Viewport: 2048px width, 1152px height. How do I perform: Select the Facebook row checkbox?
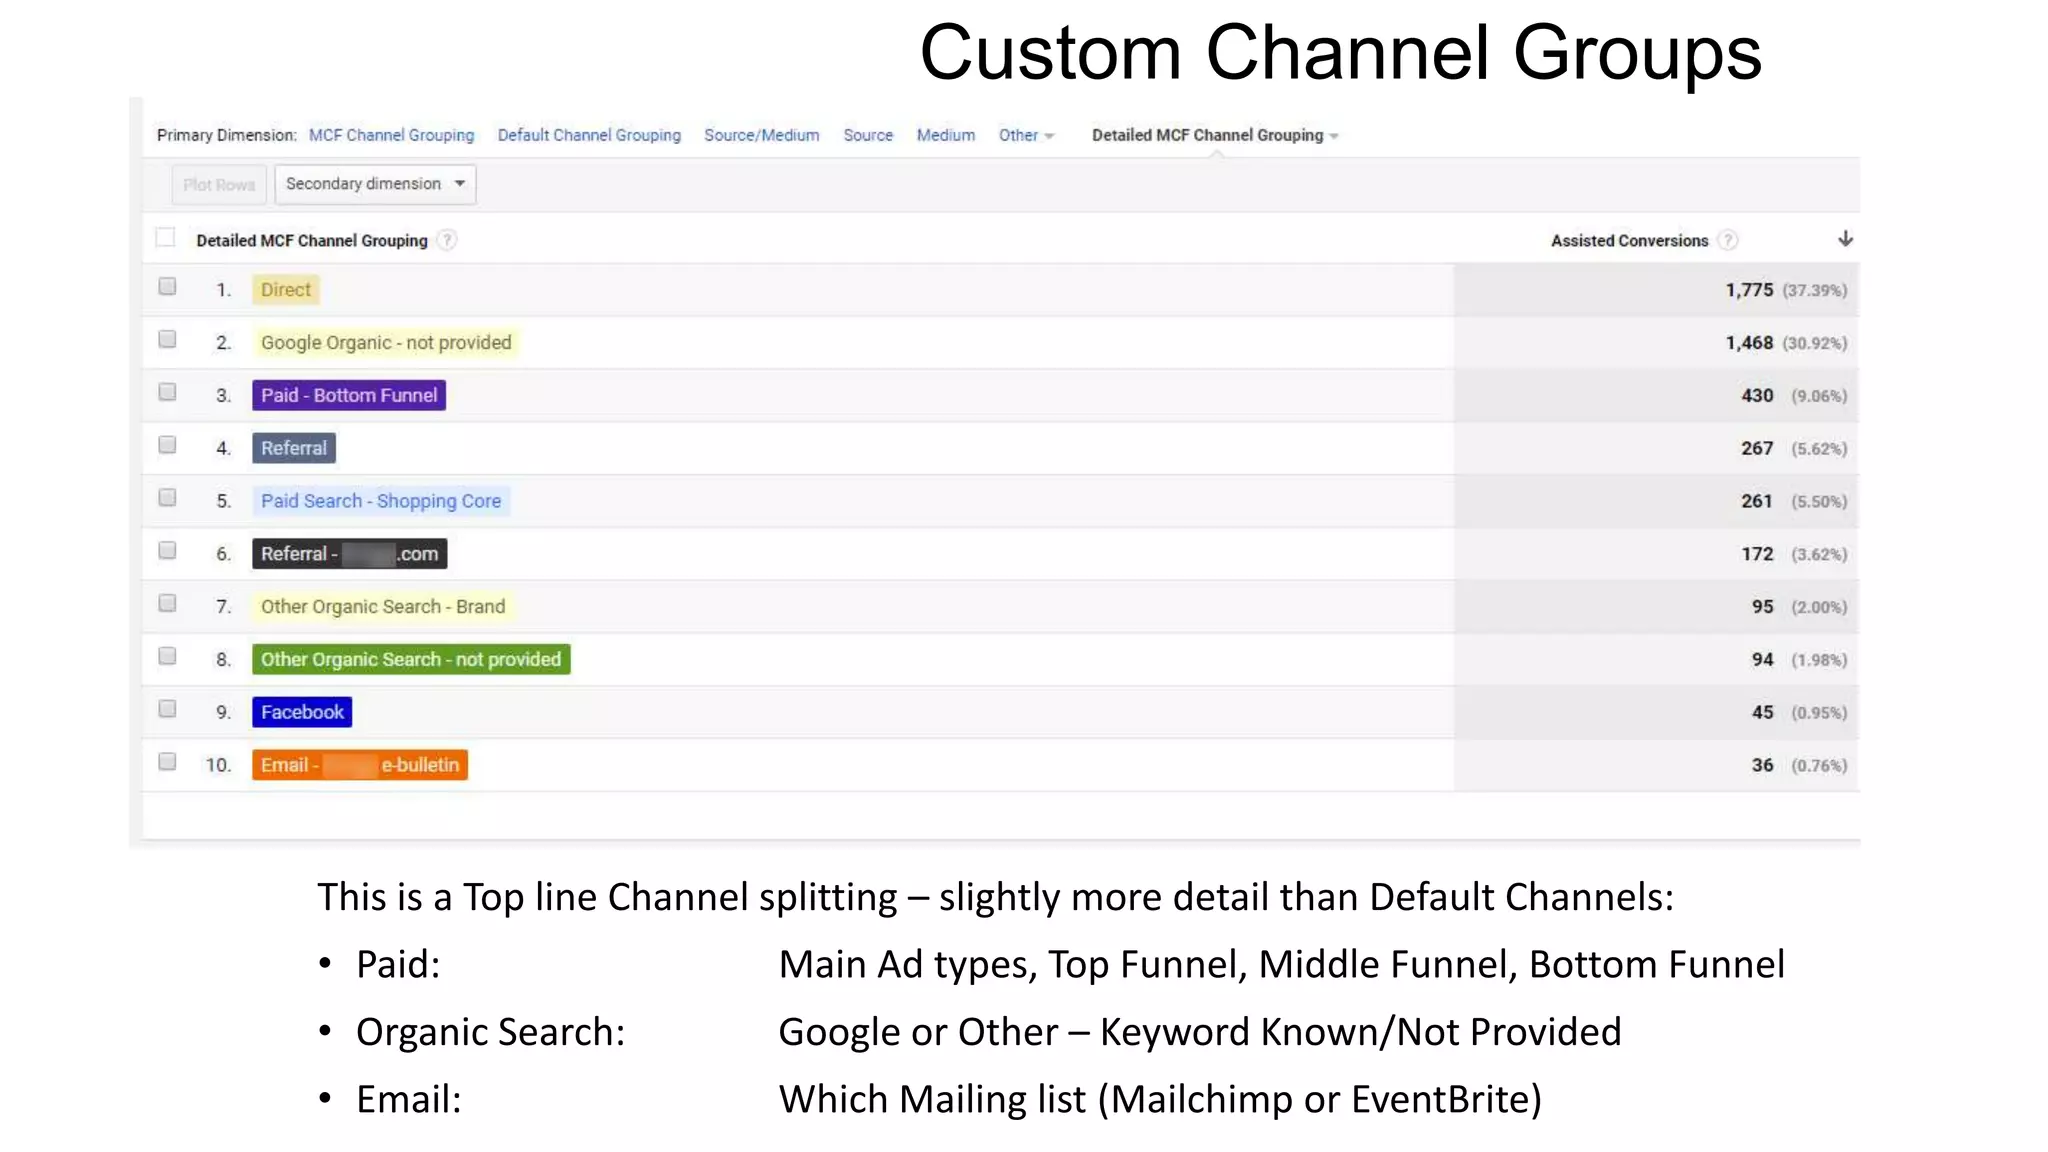coord(167,709)
